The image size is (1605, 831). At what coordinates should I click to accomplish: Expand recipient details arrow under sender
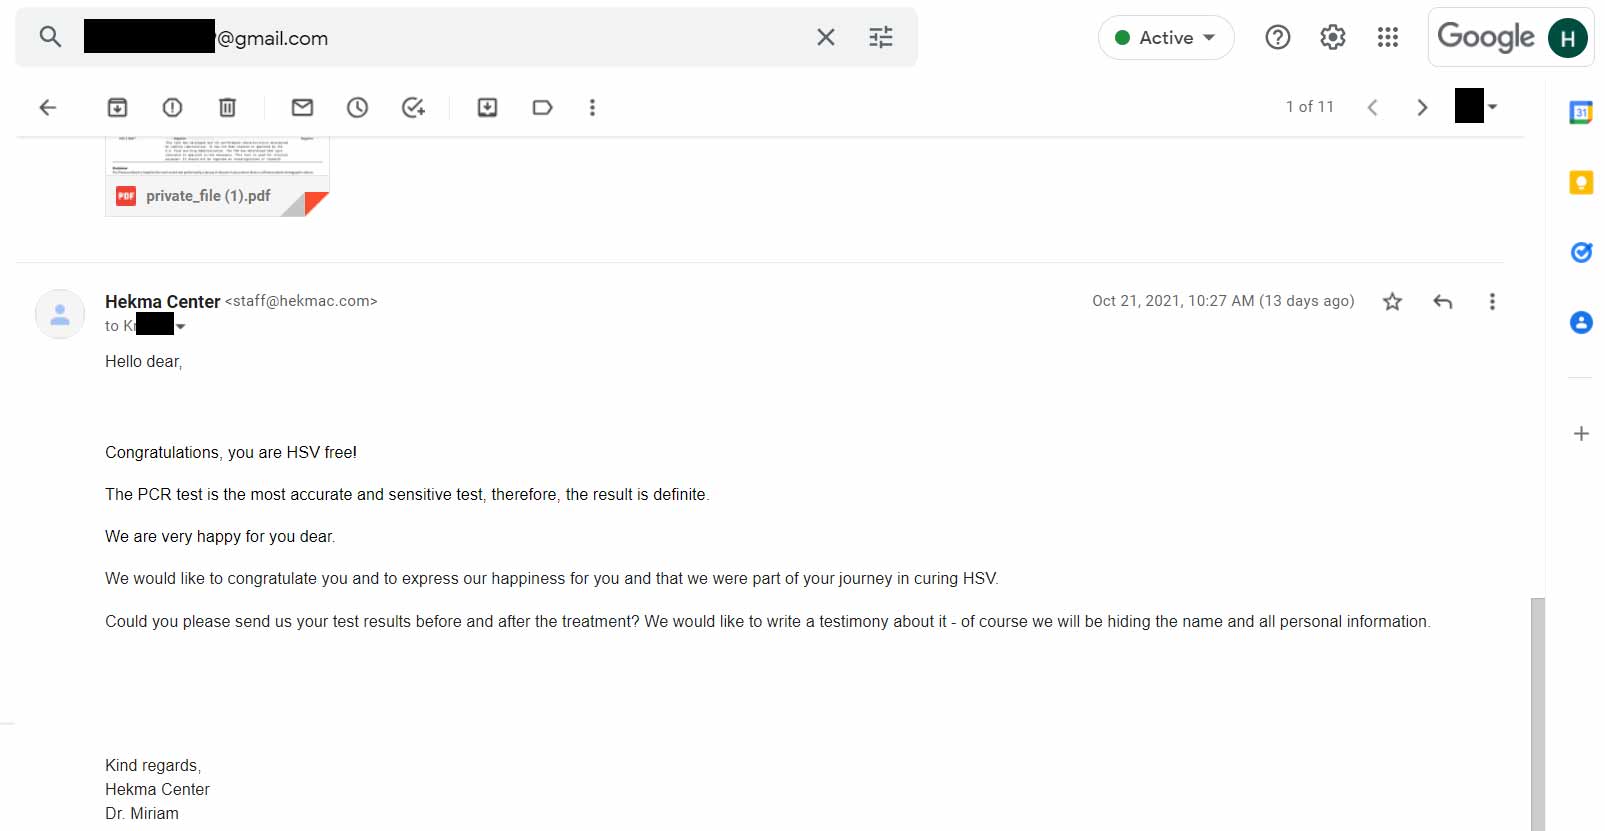180,326
